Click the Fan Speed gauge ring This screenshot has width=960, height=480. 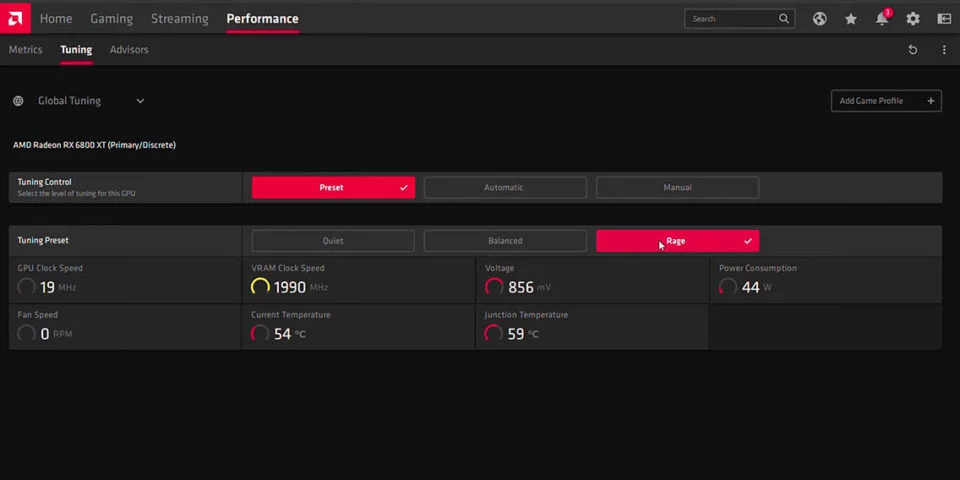tap(26, 334)
